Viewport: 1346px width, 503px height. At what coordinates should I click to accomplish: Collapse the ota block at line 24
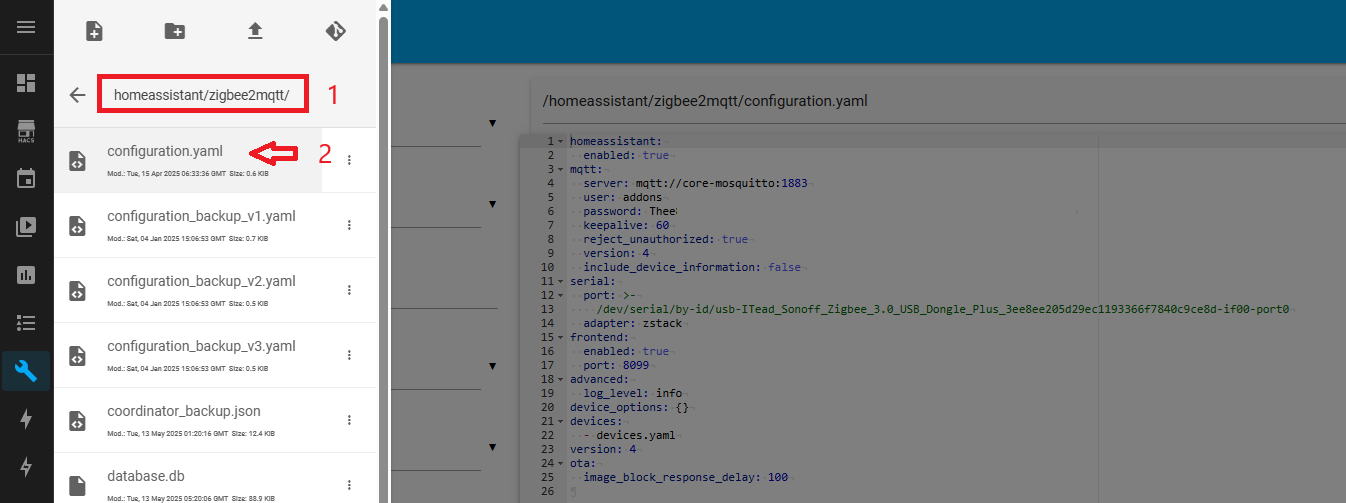(x=560, y=464)
